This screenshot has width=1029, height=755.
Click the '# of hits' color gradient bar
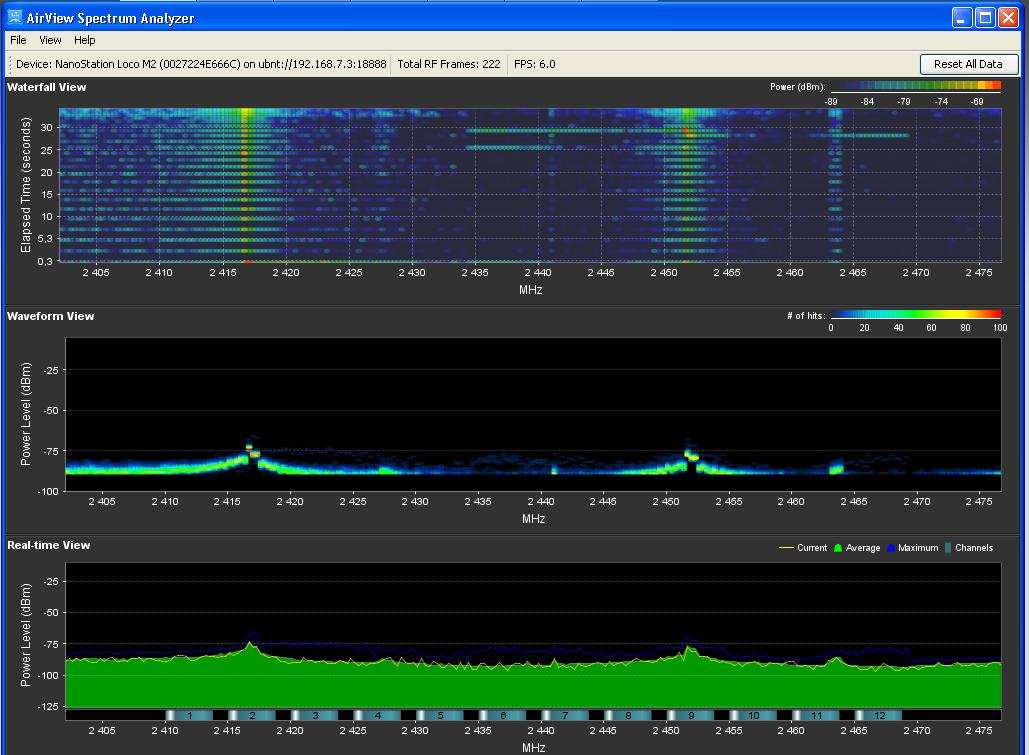tap(915, 315)
